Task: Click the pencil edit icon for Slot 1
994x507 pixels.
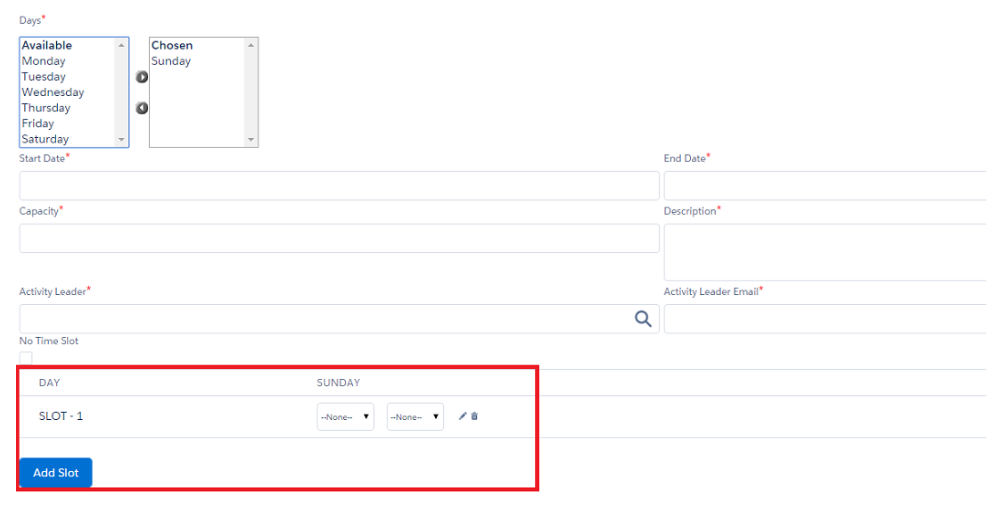Action: click(462, 416)
